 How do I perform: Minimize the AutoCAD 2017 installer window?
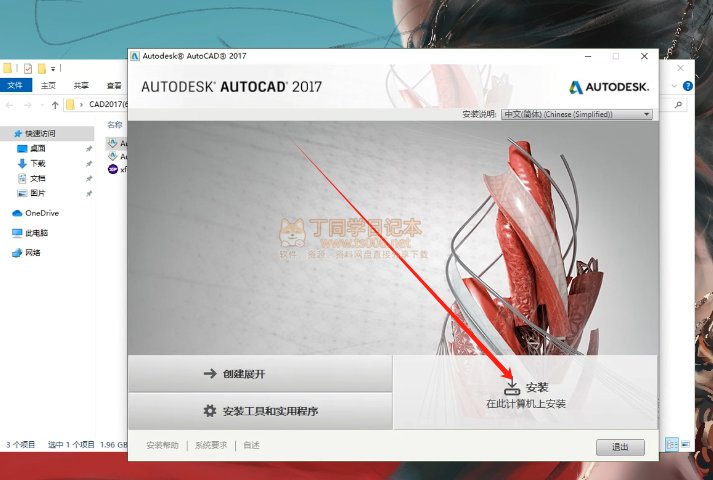pyautogui.click(x=588, y=56)
